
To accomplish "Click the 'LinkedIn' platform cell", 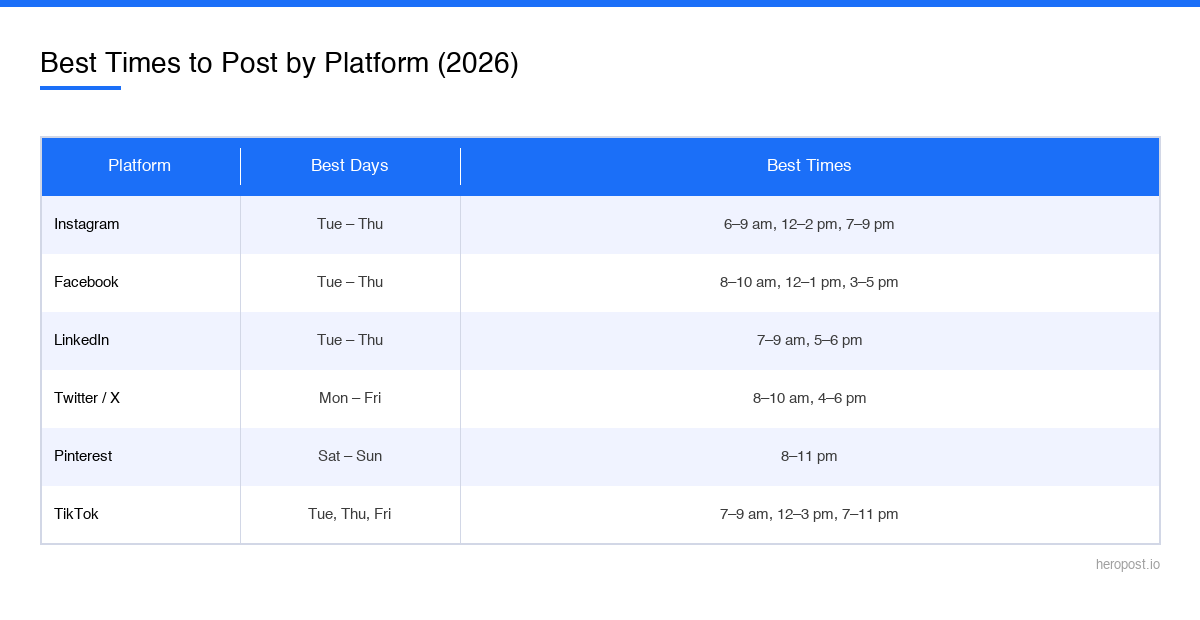I will click(x=140, y=341).
